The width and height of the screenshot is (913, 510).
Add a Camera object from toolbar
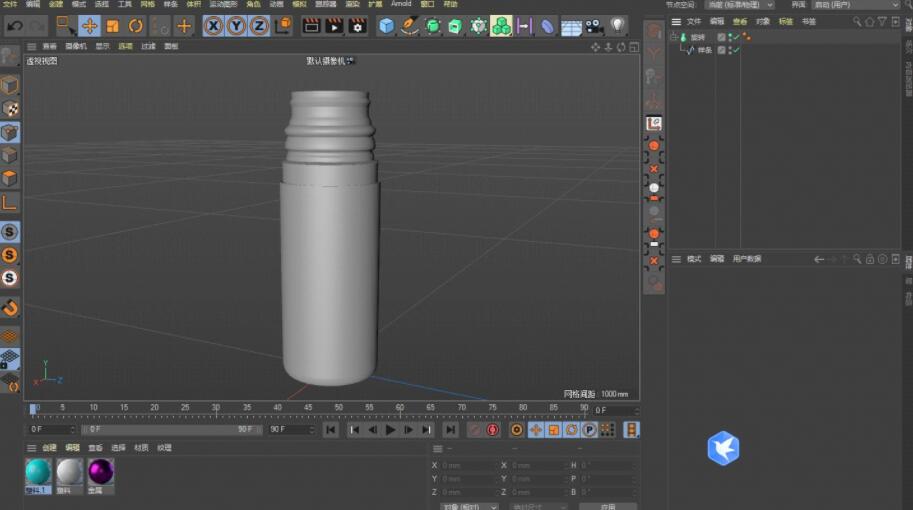click(x=595, y=26)
